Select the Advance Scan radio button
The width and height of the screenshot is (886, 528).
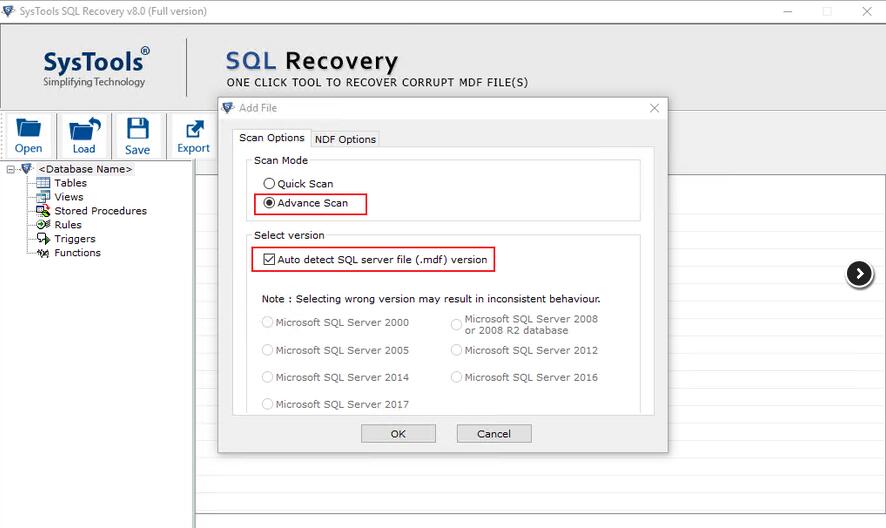coord(269,202)
